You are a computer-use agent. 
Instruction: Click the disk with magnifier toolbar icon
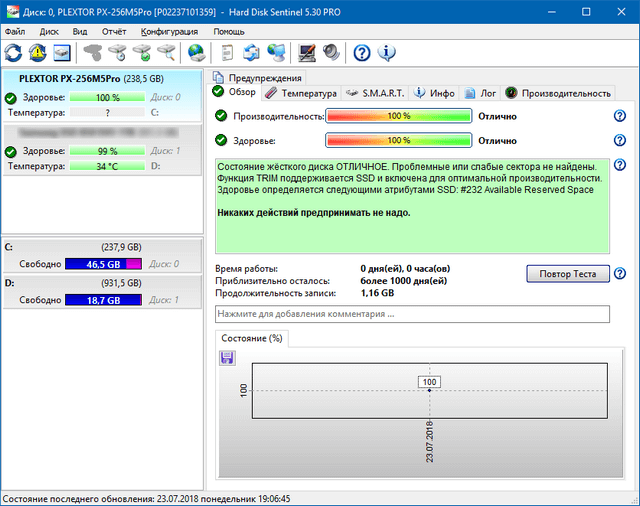pos(167,52)
